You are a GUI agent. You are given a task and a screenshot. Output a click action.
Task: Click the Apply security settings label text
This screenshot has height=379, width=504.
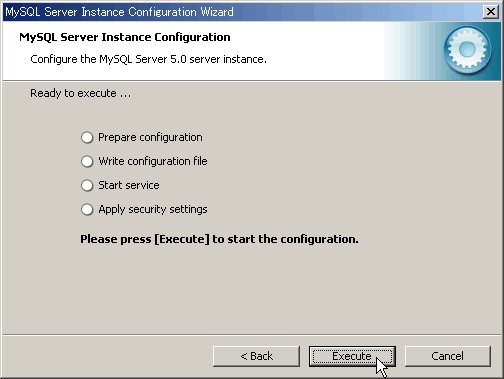[x=153, y=209]
